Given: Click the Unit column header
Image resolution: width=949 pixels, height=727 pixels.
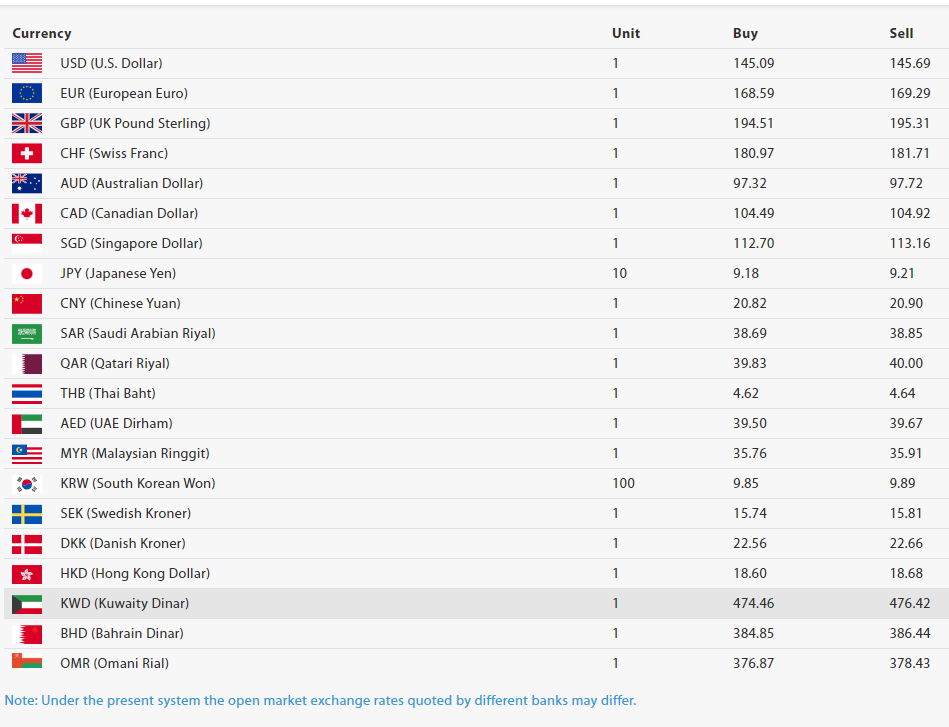Looking at the screenshot, I should coord(626,33).
